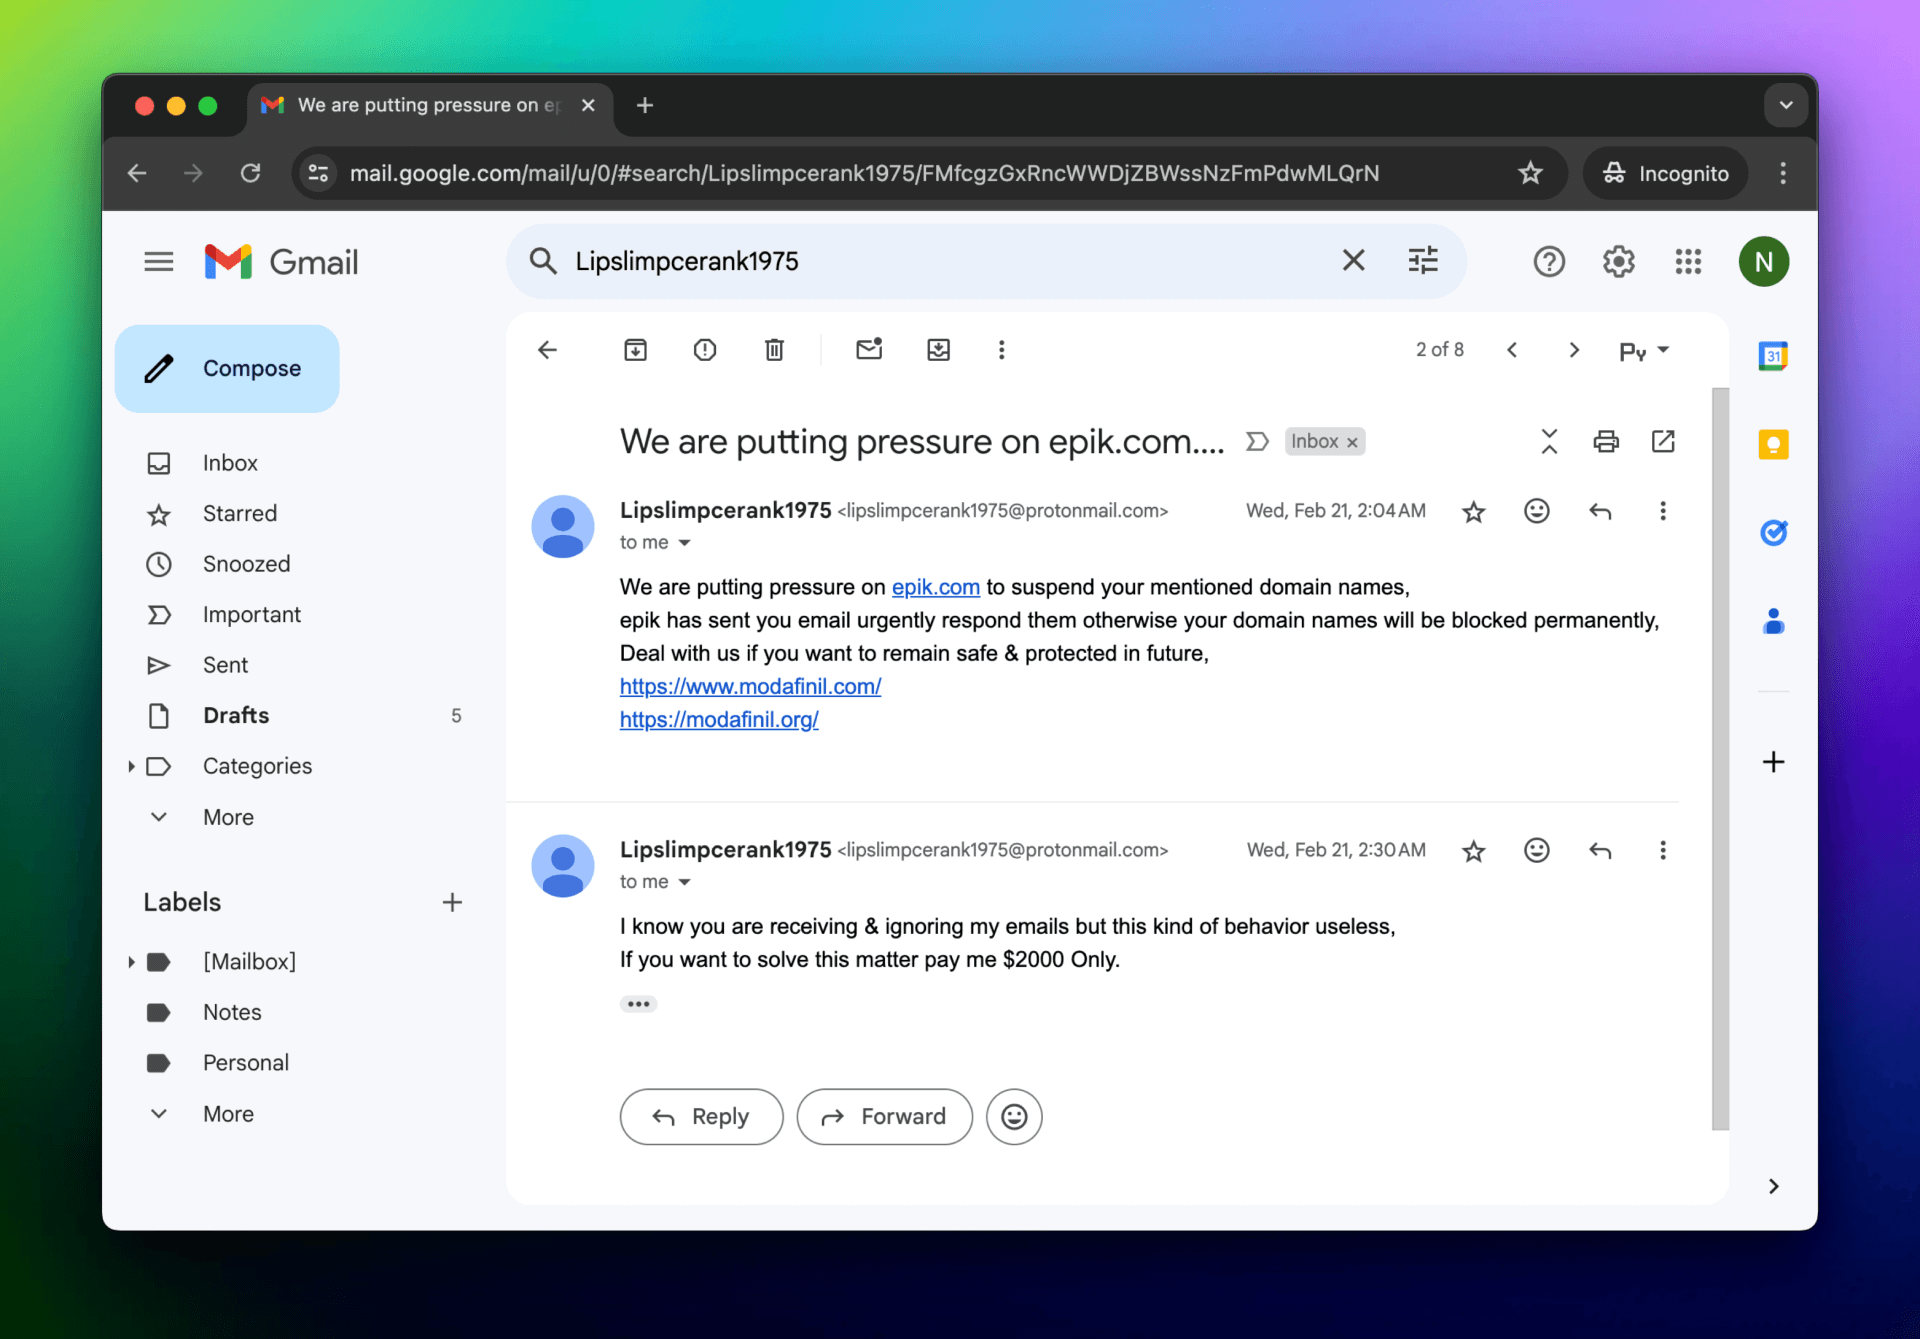Report conversation as spam
This screenshot has width=1920, height=1339.
pos(705,350)
